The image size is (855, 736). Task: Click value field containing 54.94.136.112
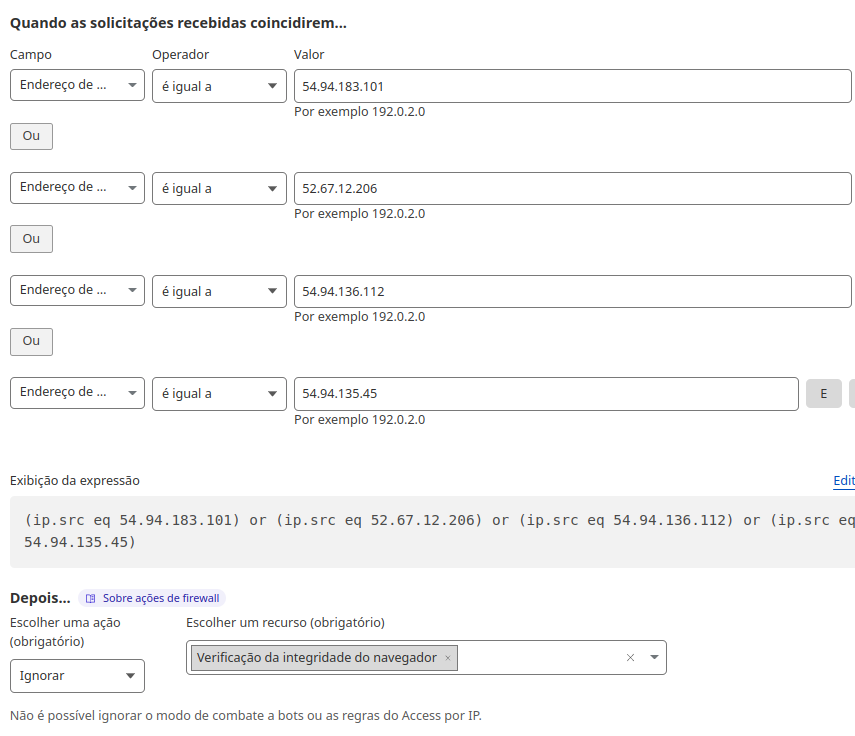(573, 291)
